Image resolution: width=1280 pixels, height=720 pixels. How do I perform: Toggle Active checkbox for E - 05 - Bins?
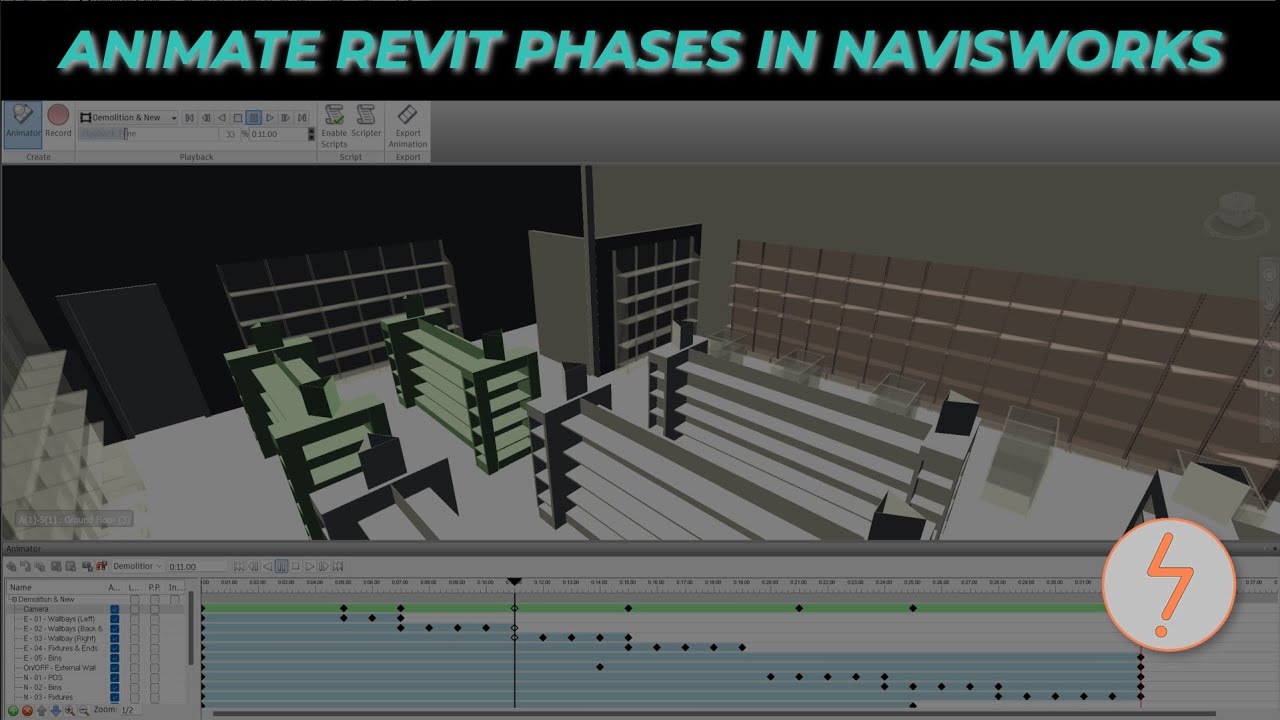click(x=115, y=658)
